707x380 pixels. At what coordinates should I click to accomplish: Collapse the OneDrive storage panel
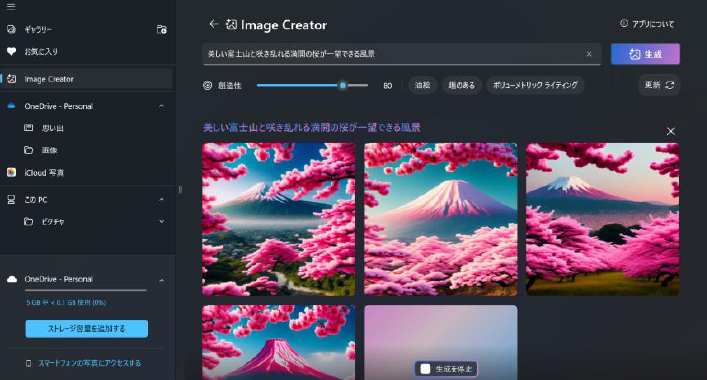[161, 280]
